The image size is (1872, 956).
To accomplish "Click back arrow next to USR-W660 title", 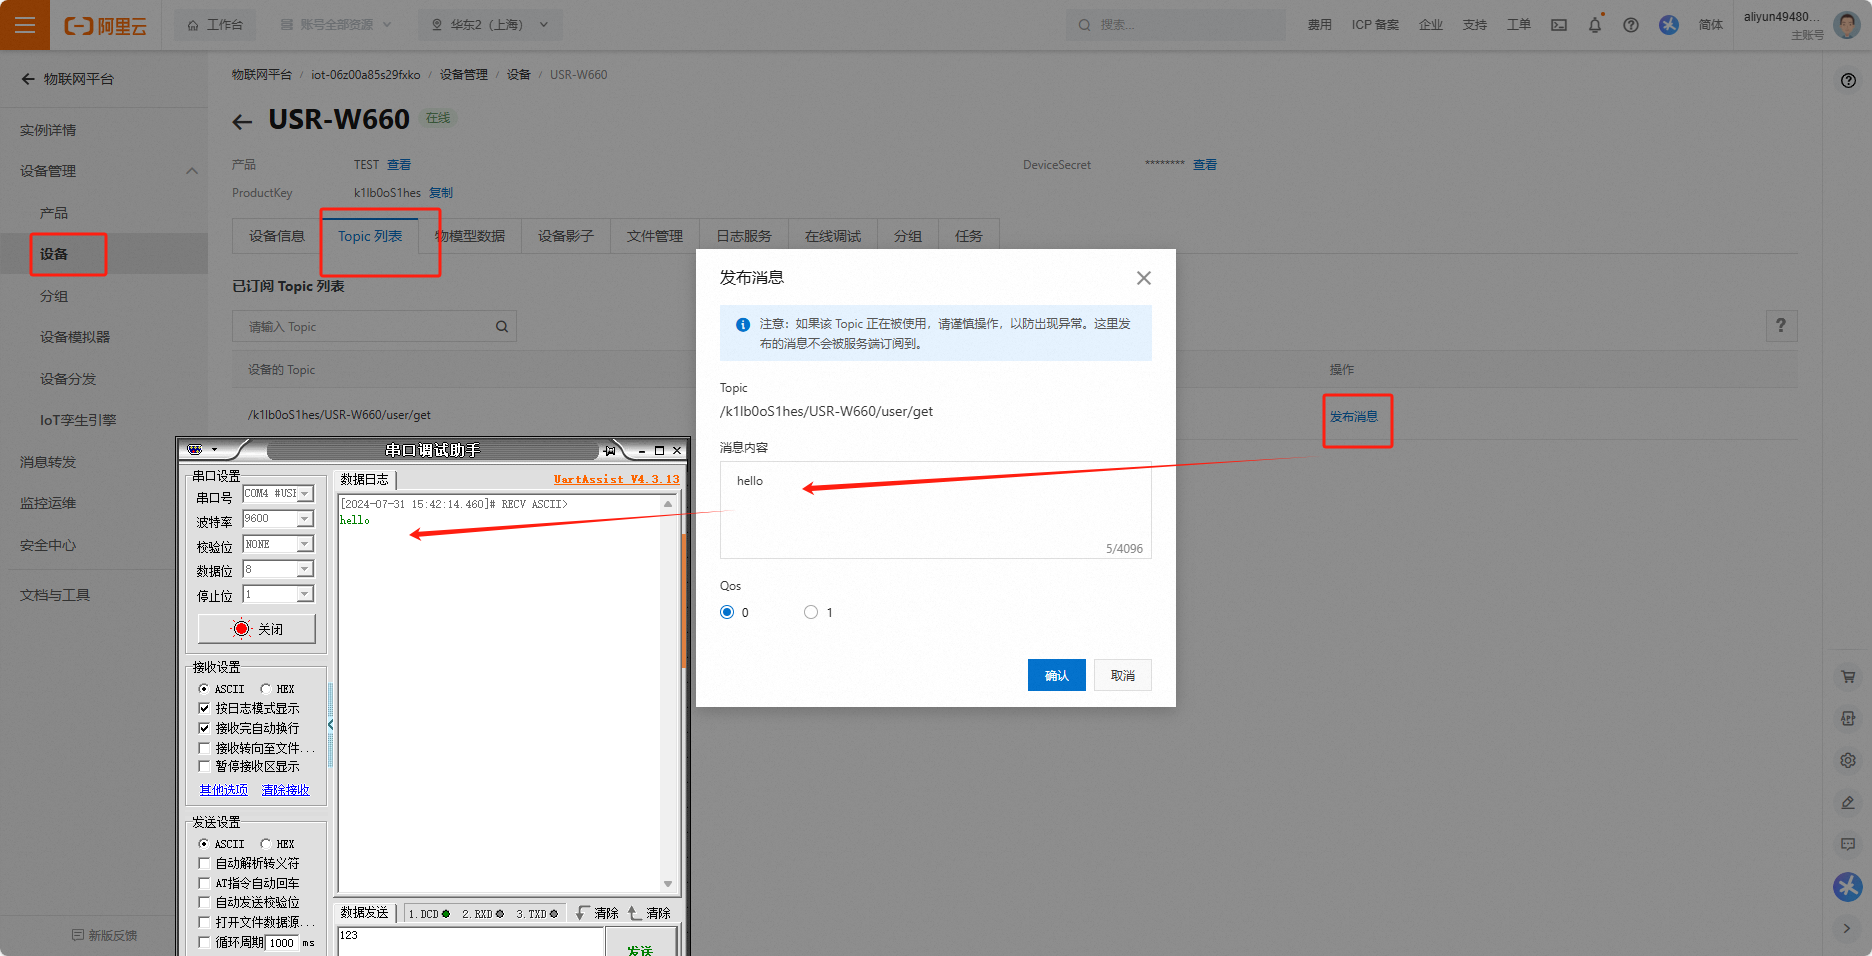I will 242,122.
